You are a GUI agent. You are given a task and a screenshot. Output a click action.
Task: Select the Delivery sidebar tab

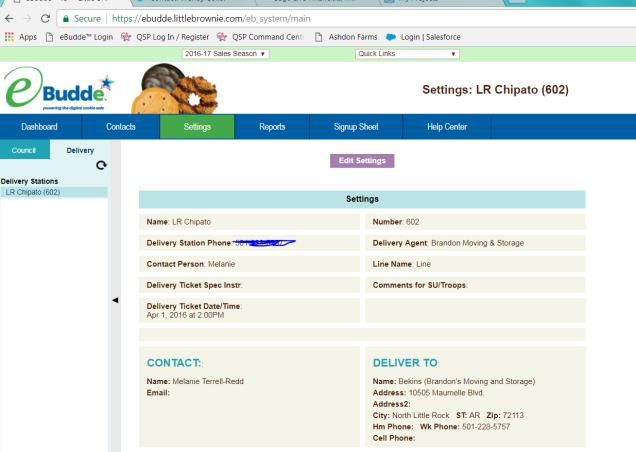point(80,150)
